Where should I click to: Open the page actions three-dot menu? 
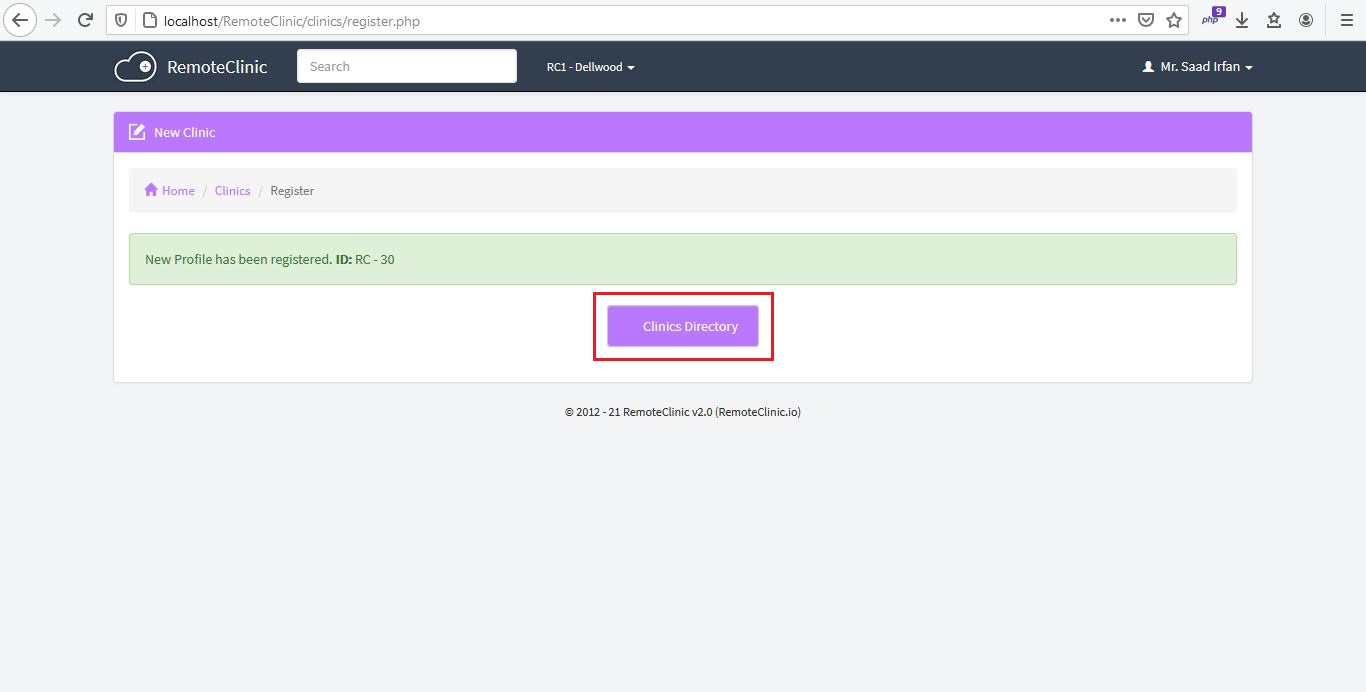[x=1118, y=20]
